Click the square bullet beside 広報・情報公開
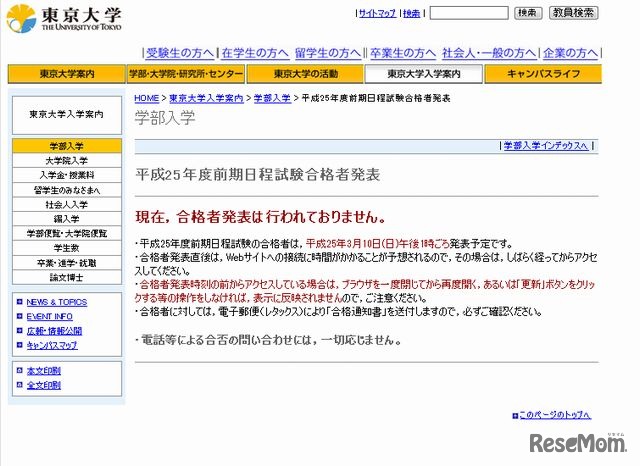640x466 pixels. pyautogui.click(x=19, y=331)
